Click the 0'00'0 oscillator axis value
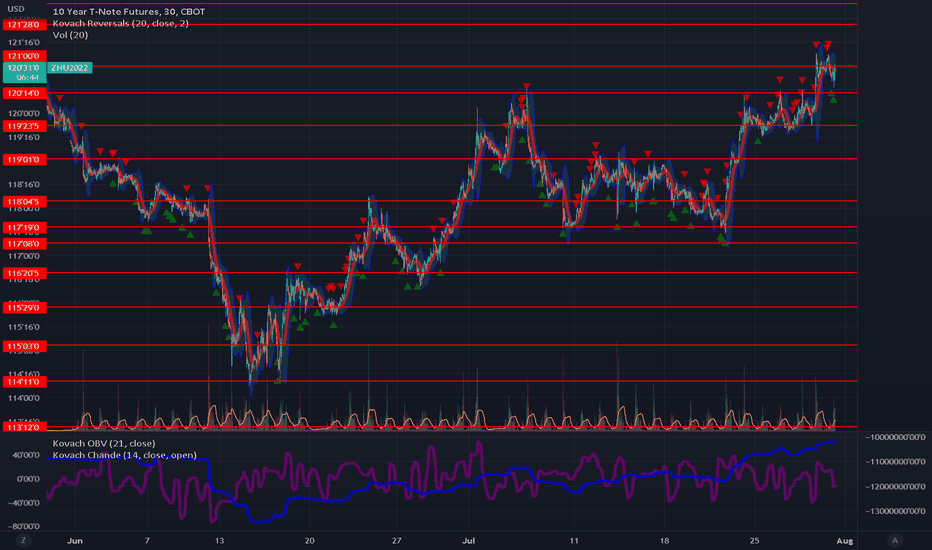Screen dimensions: 932x550 point(27,479)
